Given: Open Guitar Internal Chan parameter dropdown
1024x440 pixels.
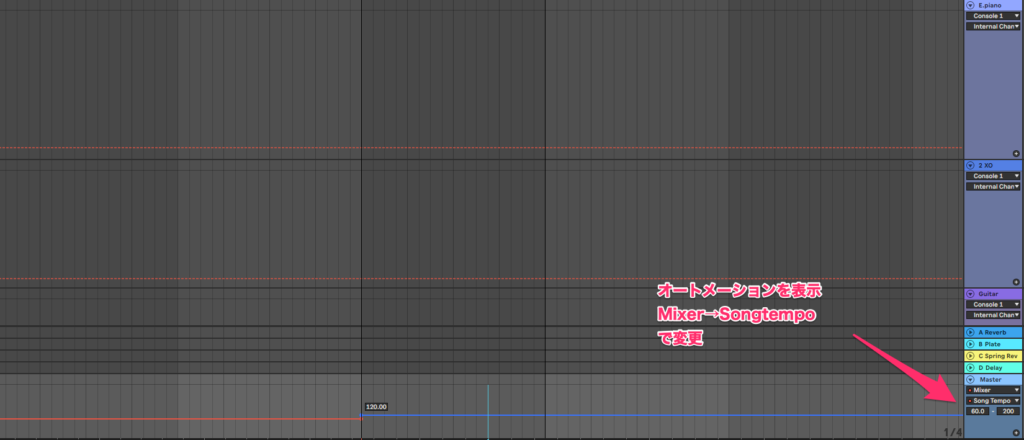Looking at the screenshot, I should (993, 315).
